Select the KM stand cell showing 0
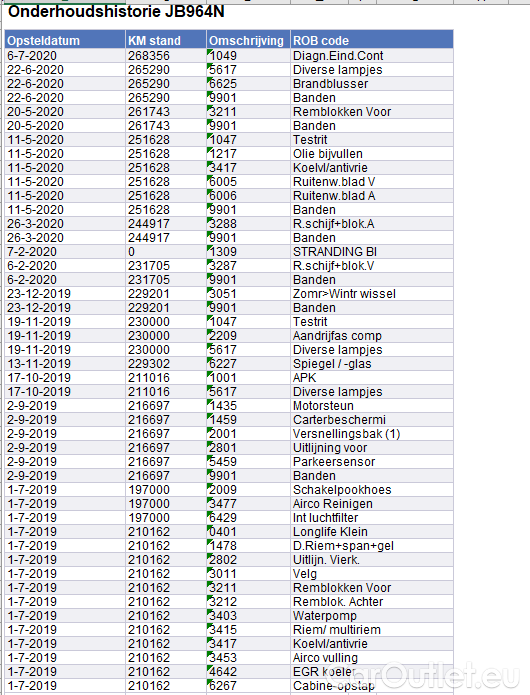530x695 pixels. coord(166,252)
